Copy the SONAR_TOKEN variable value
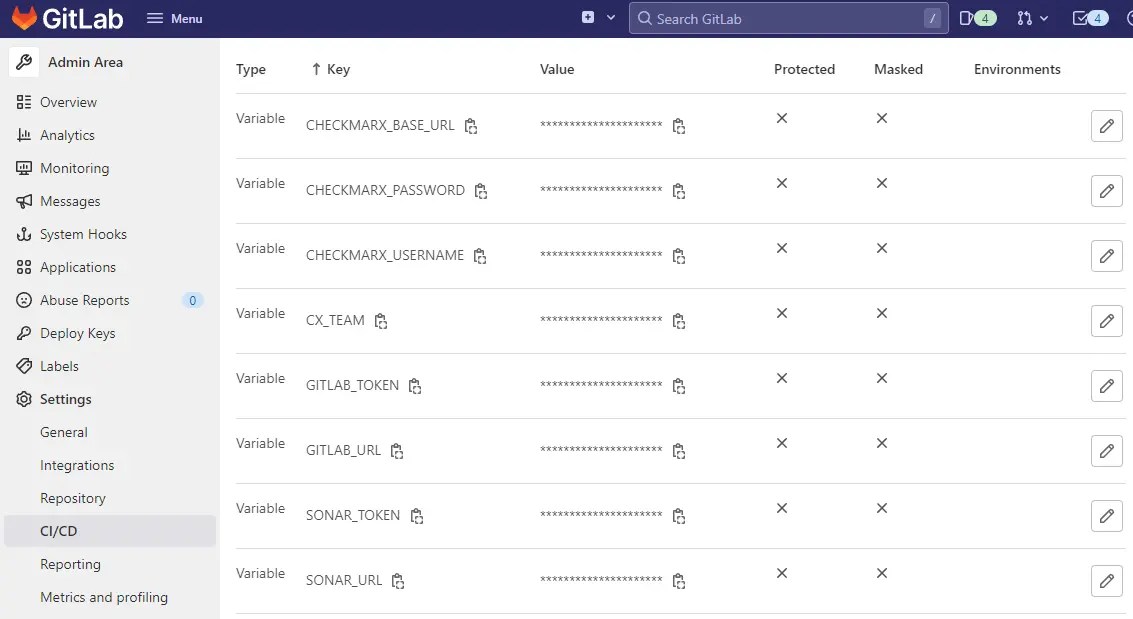 [679, 516]
